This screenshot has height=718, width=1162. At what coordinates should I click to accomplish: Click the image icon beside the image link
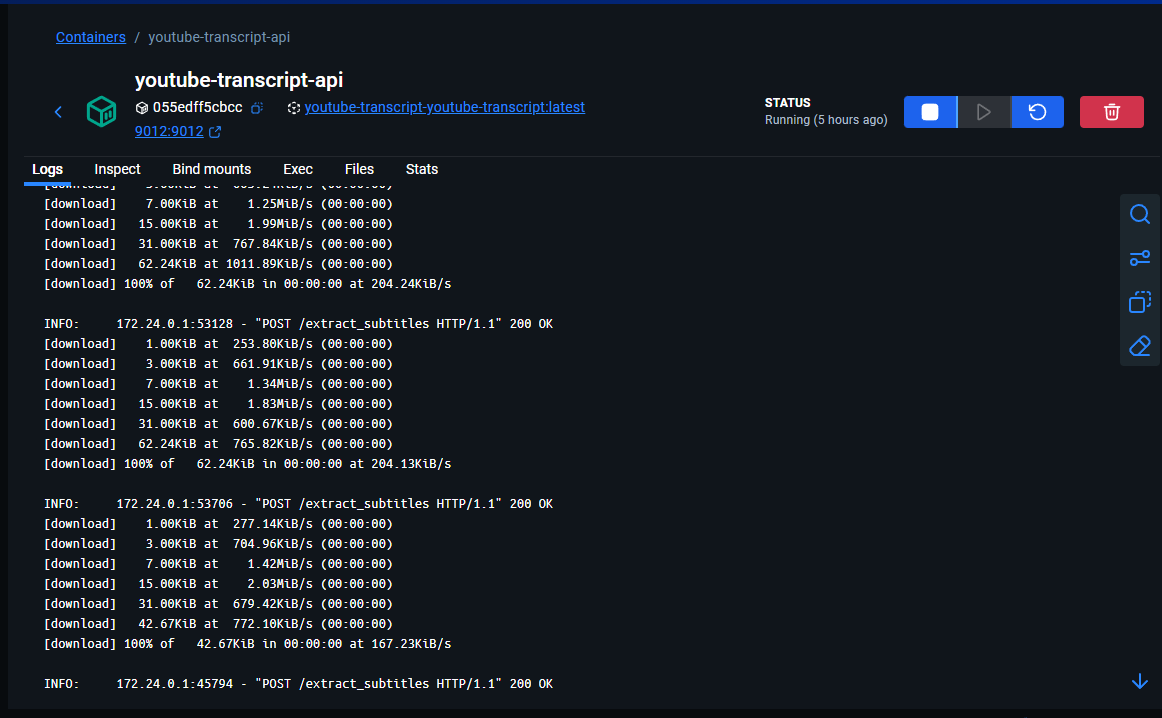coord(293,108)
